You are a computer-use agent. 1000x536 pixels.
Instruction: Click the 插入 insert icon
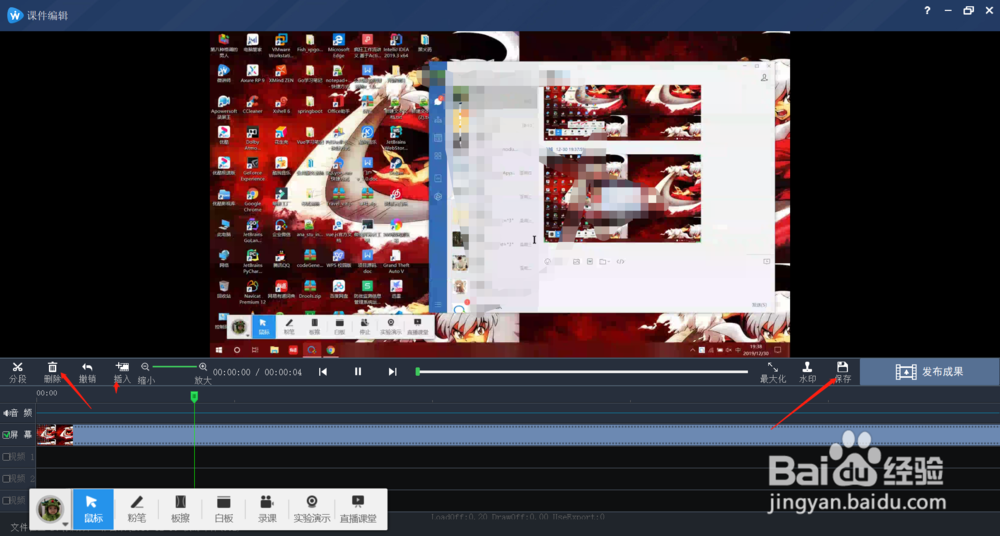122,367
